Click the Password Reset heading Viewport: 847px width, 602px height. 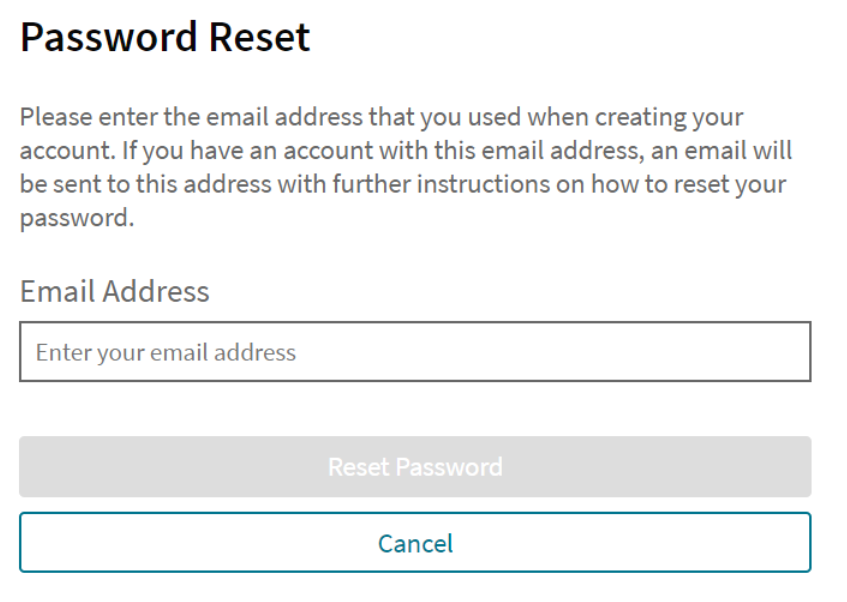[x=165, y=38]
